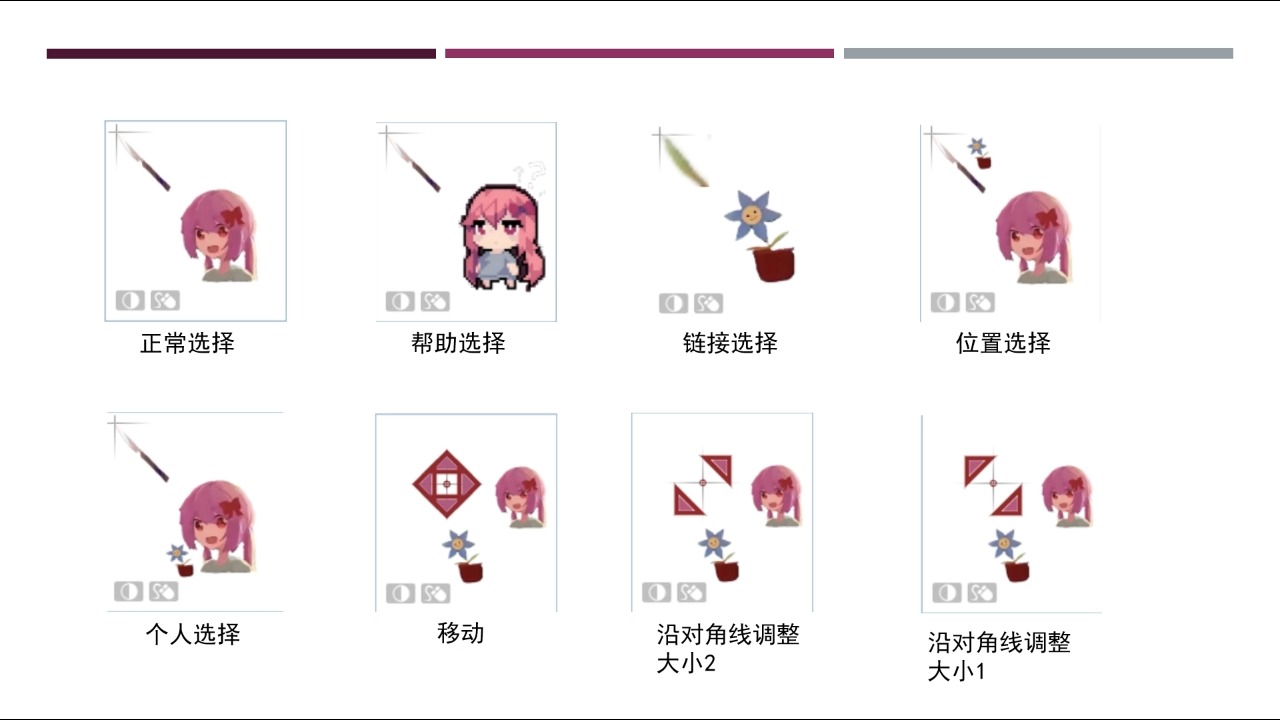Screen dimensions: 1280x720
Task: Click the blue flower pot in 链接选择 preview
Action: click(x=764, y=236)
